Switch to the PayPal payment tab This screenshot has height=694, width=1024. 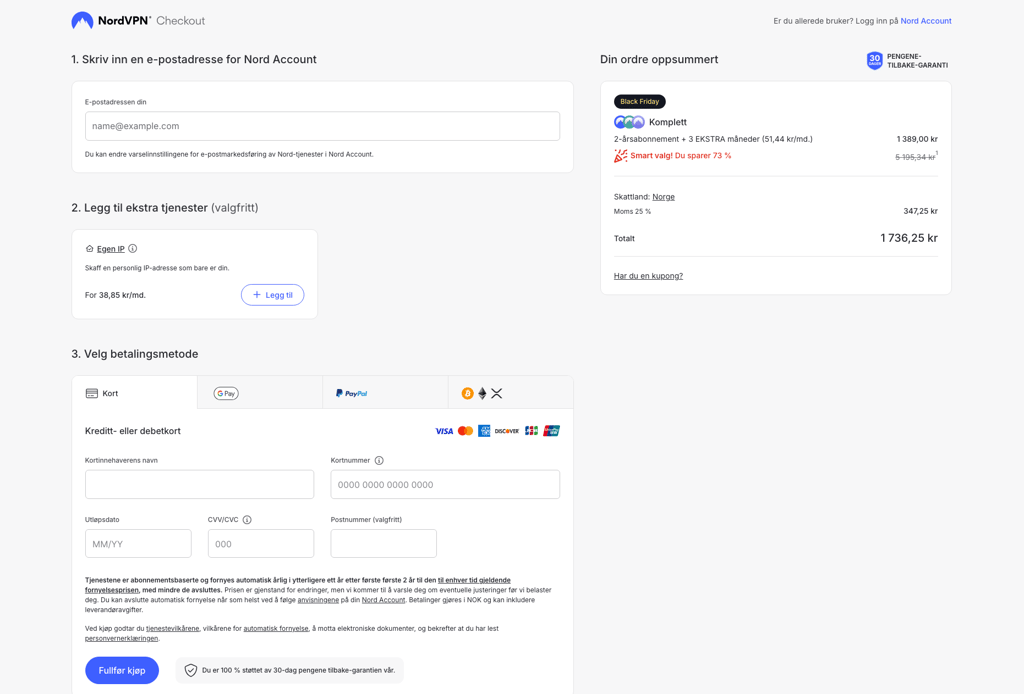point(385,393)
